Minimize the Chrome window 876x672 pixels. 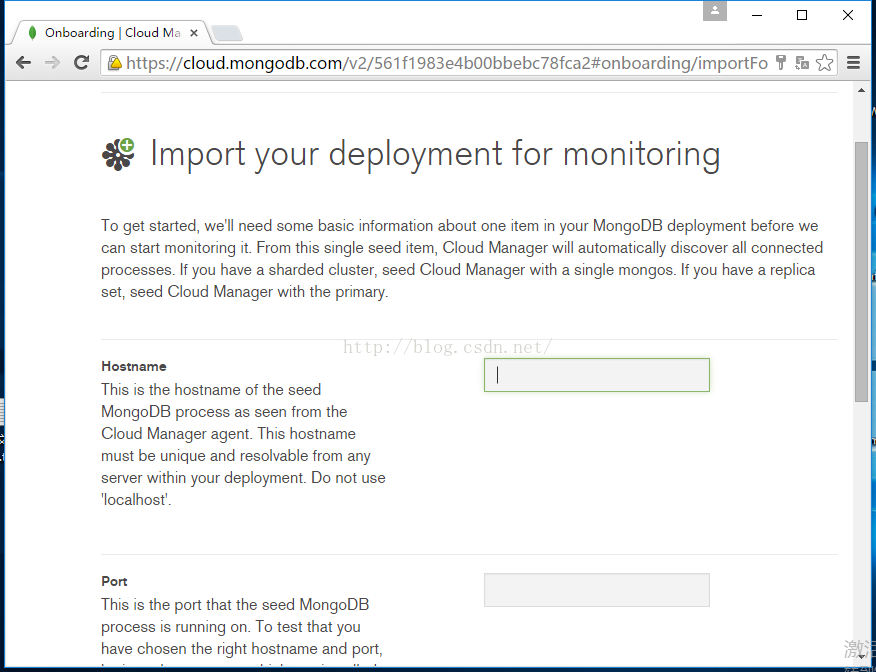tap(757, 15)
